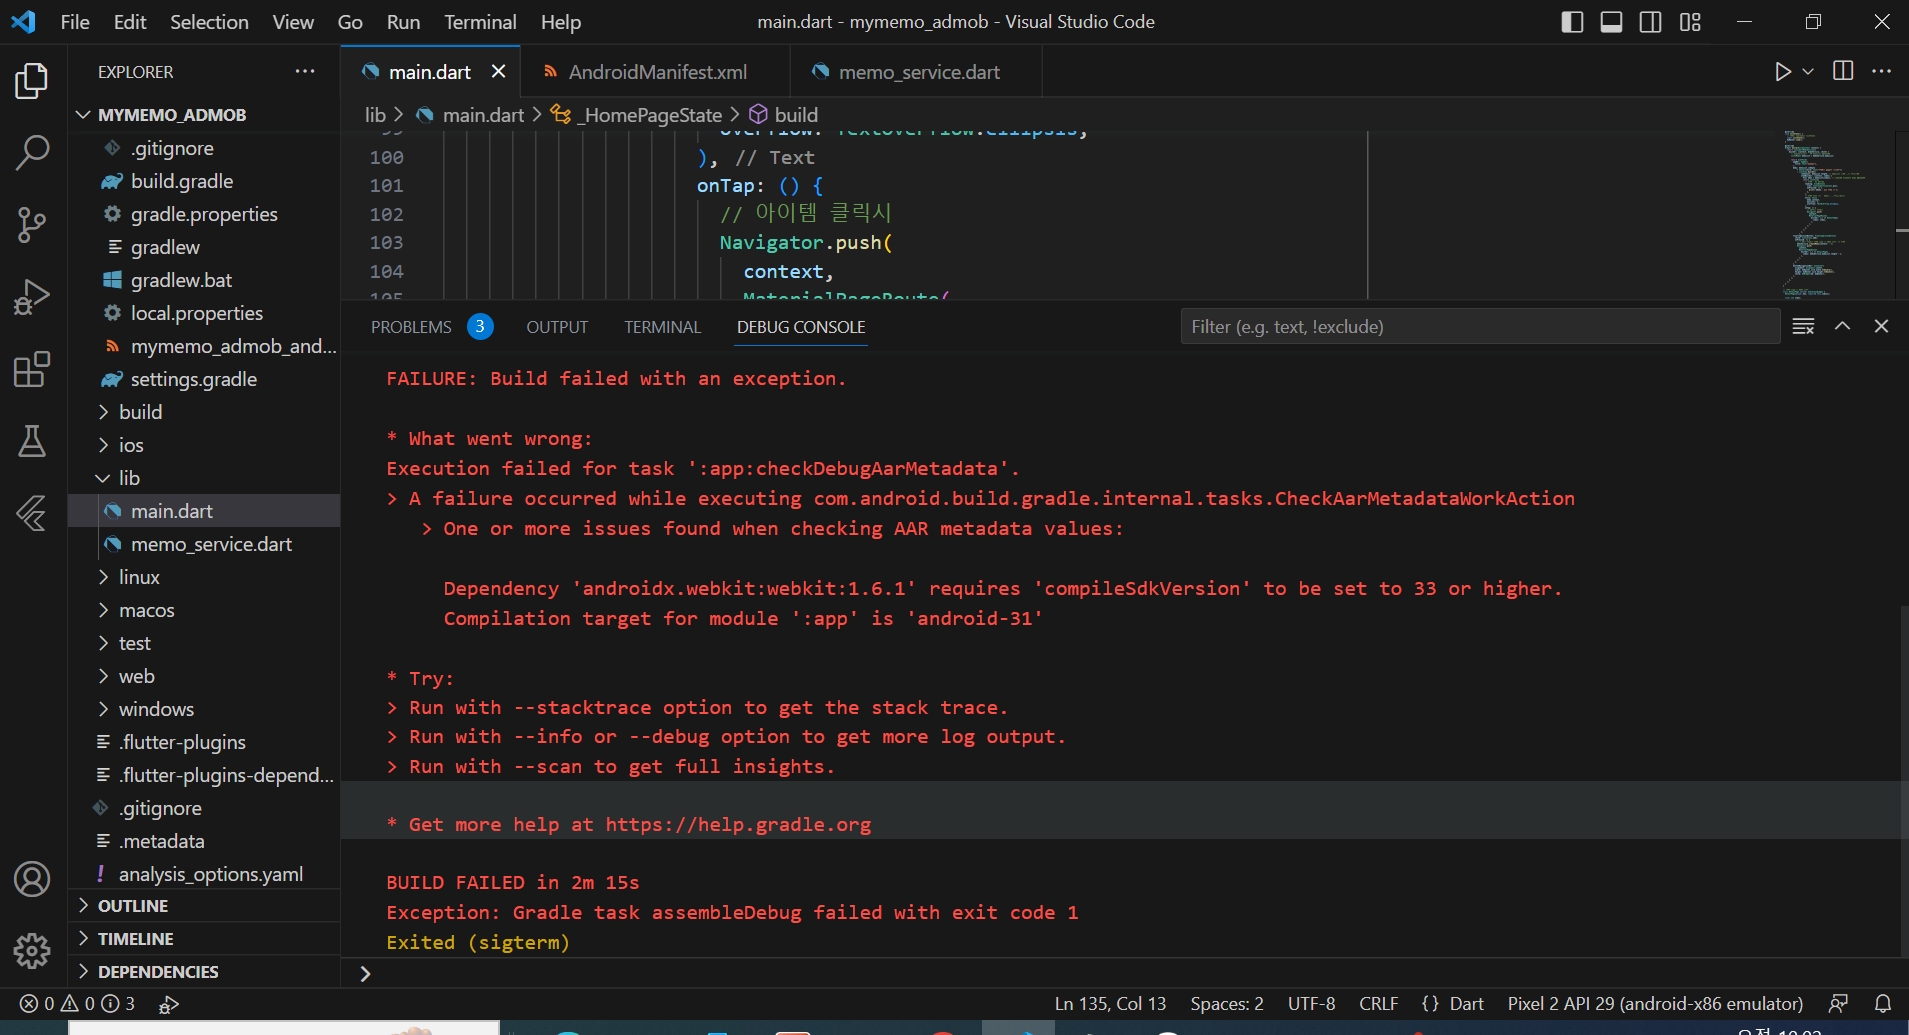Viewport: 1909px width, 1035px height.
Task: Close the bottom panel
Action: (x=1881, y=326)
